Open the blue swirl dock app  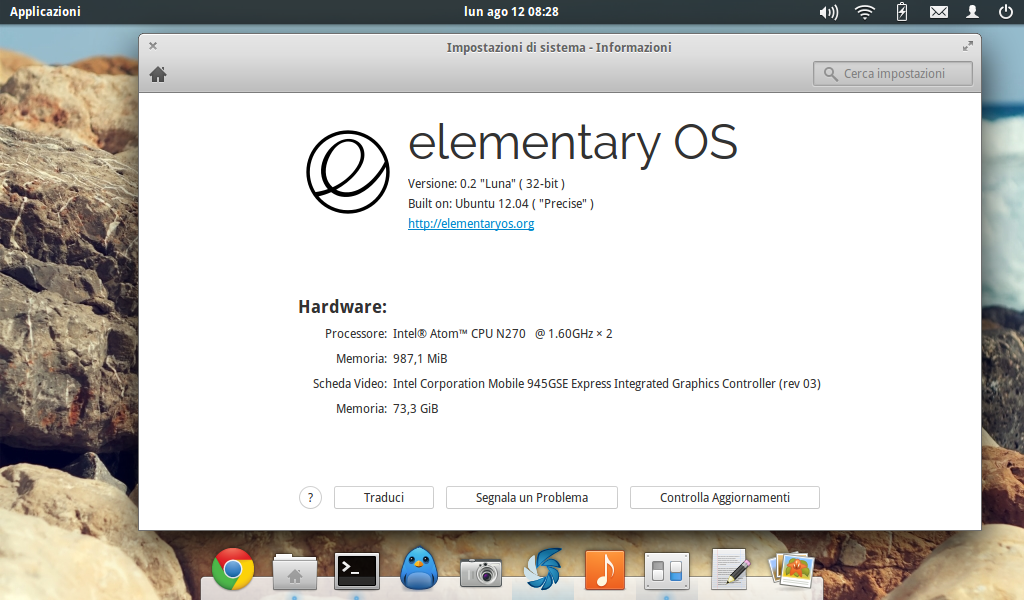pyautogui.click(x=543, y=569)
